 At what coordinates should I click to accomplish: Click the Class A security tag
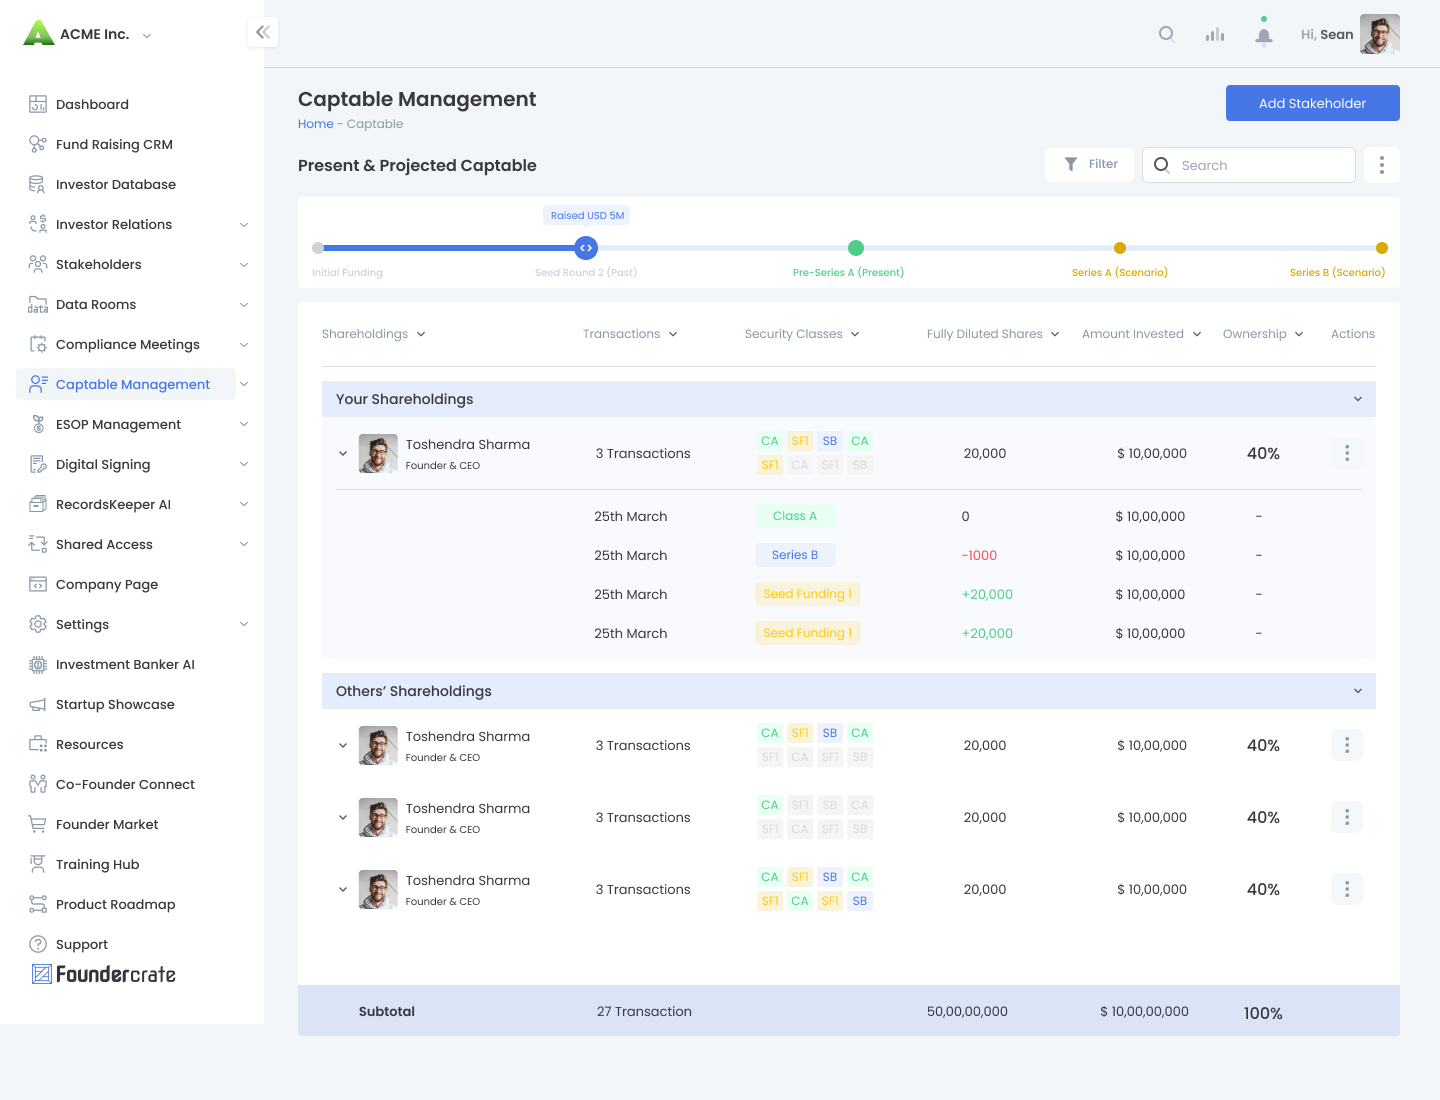[795, 516]
